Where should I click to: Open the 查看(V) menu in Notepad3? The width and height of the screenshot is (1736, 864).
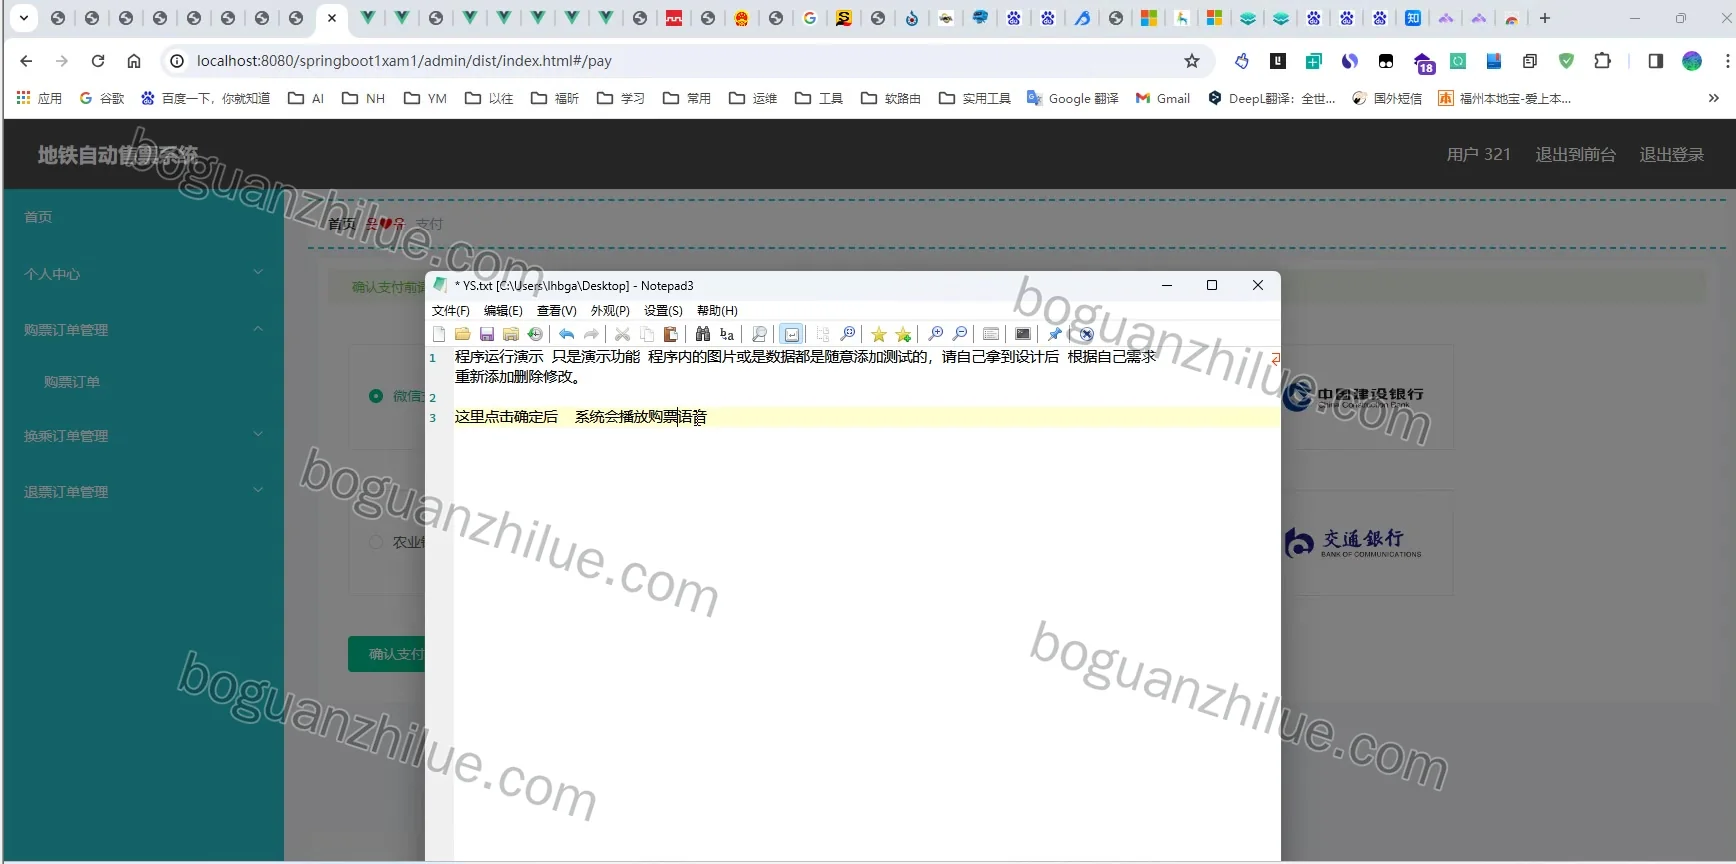coord(556,311)
